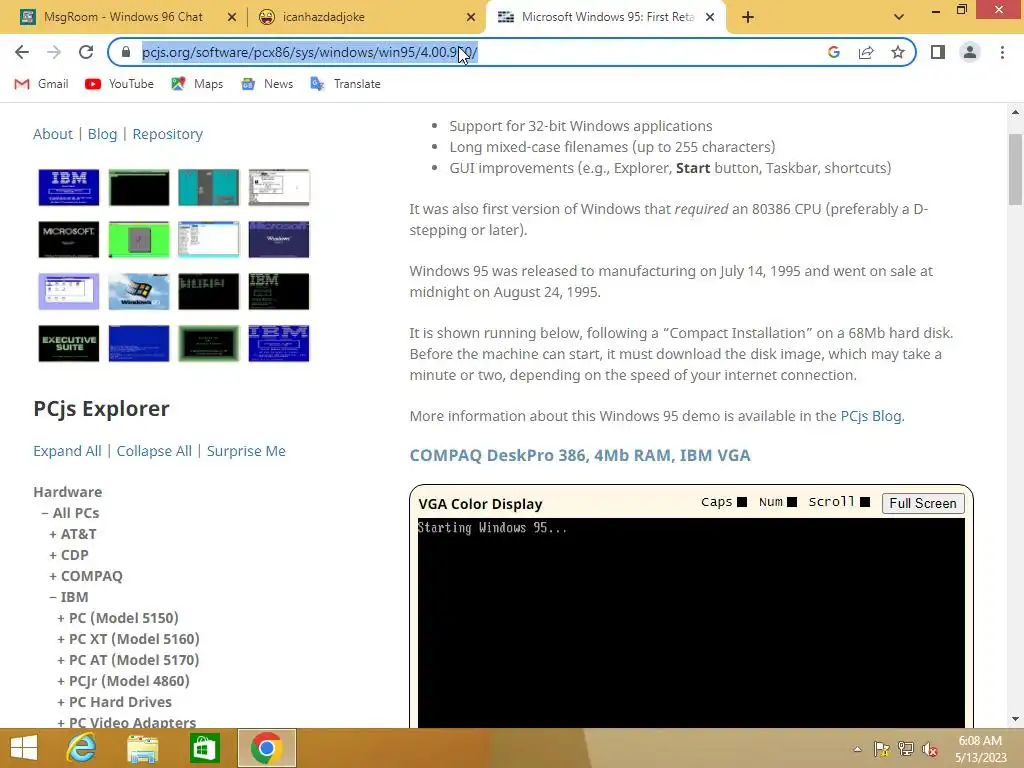Screen dimensions: 1024x768
Task: Click the muted volume tray icon
Action: tap(930, 749)
